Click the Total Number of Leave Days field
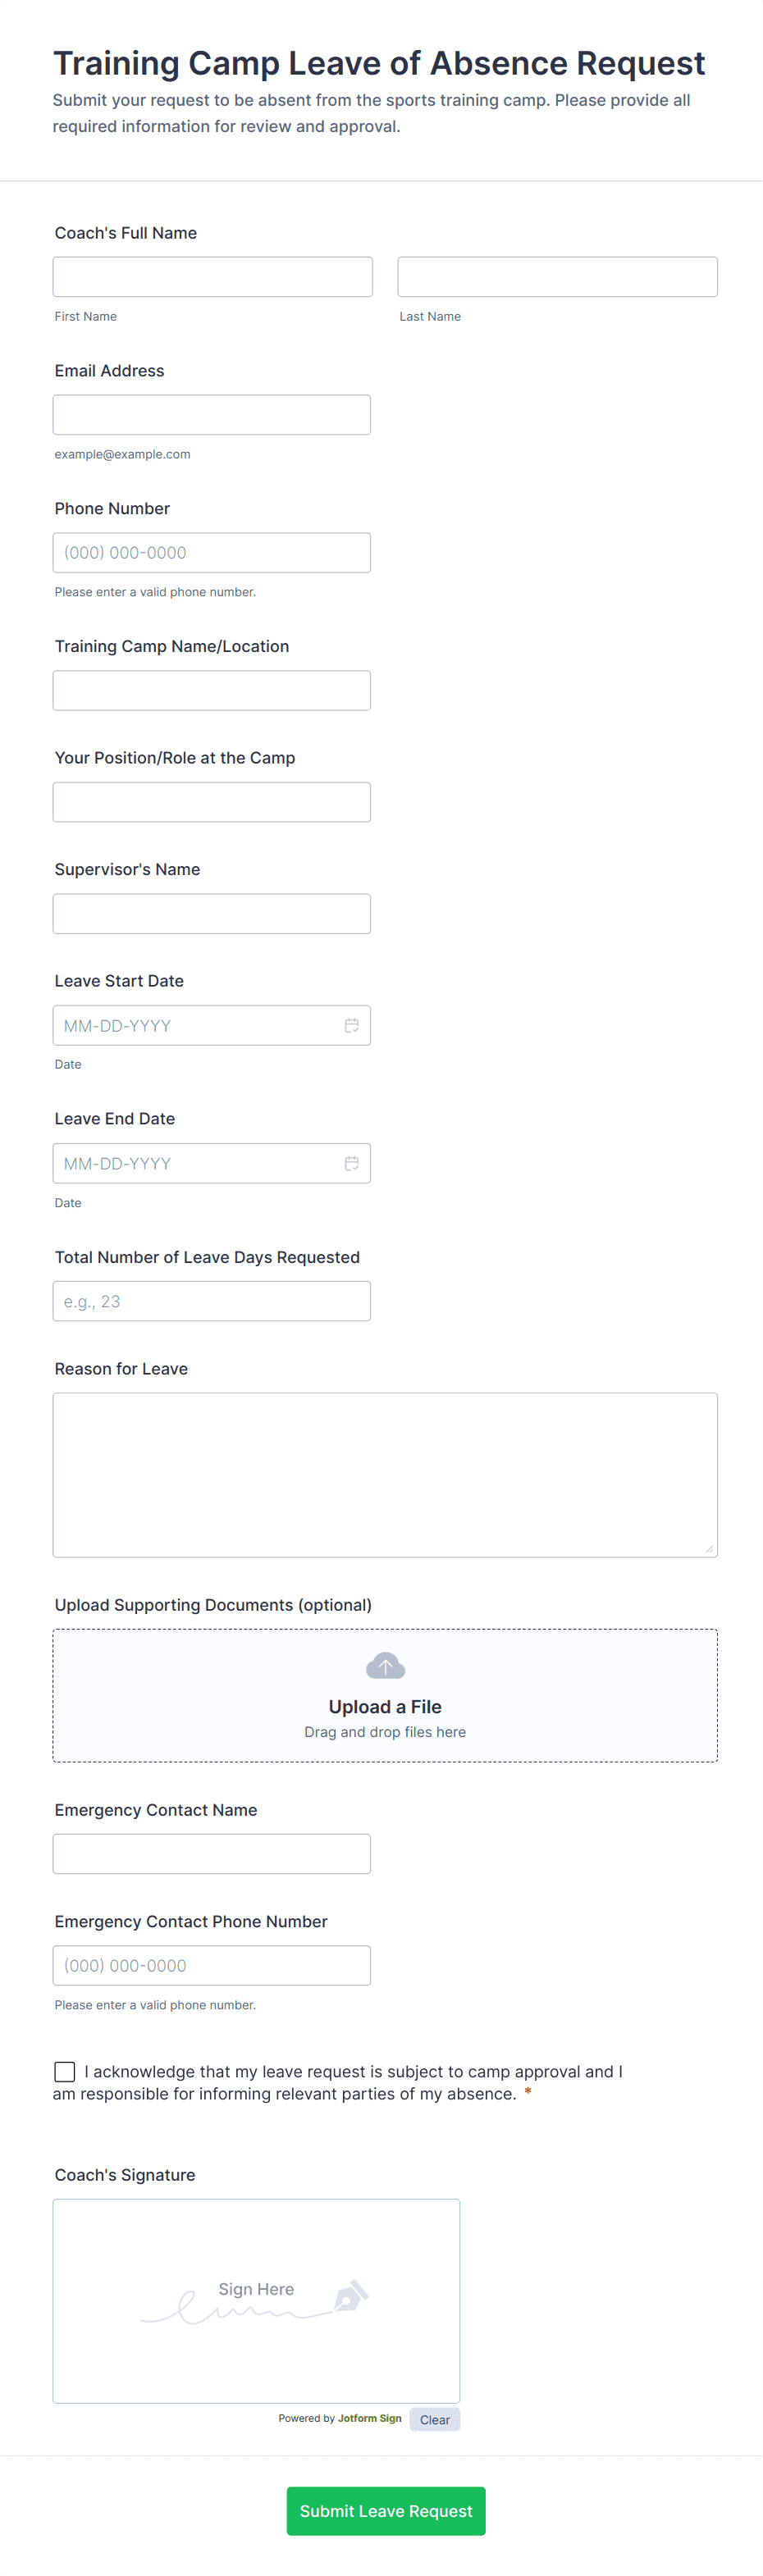The height and width of the screenshot is (2576, 763). click(x=212, y=1301)
